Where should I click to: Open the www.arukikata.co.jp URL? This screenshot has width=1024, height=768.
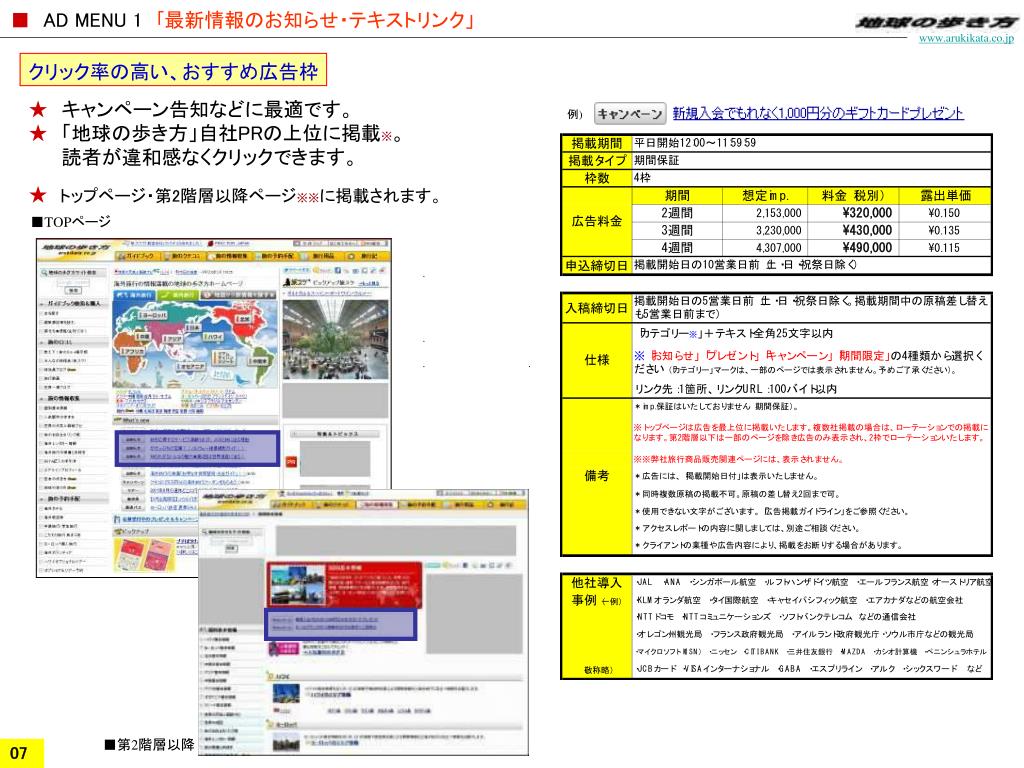pos(966,39)
